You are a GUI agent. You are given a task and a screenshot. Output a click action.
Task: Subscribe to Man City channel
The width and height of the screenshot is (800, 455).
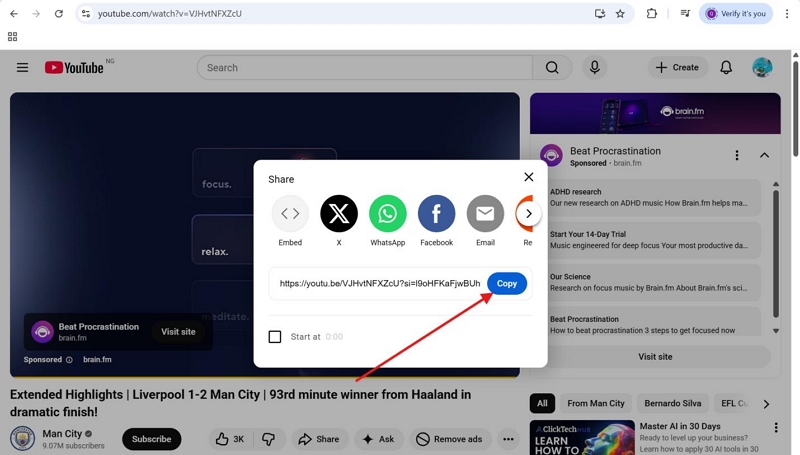[152, 439]
